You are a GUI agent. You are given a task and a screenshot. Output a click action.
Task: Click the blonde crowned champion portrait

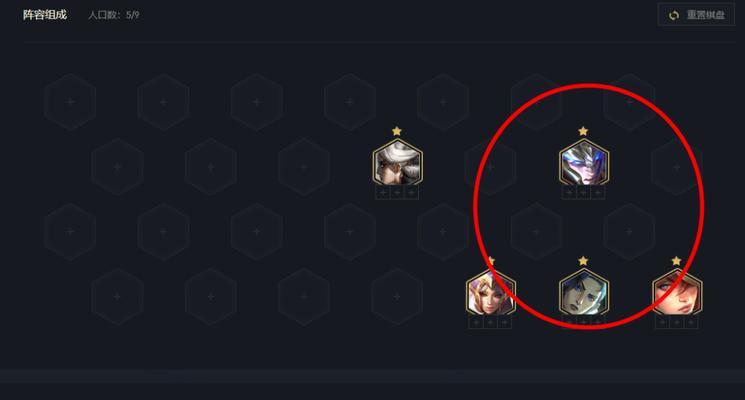[490, 292]
